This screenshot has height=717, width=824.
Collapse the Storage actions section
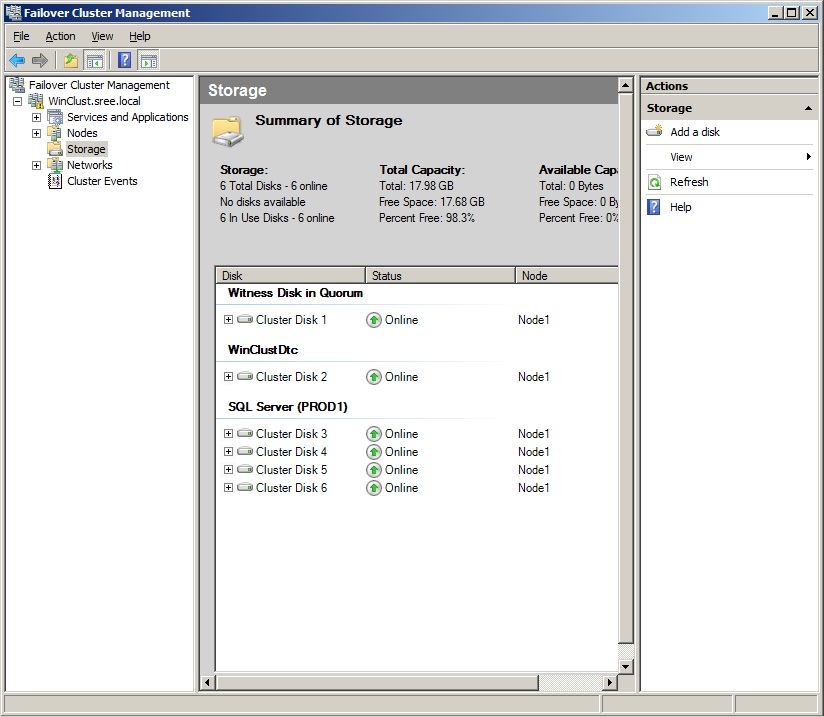pyautogui.click(x=808, y=108)
